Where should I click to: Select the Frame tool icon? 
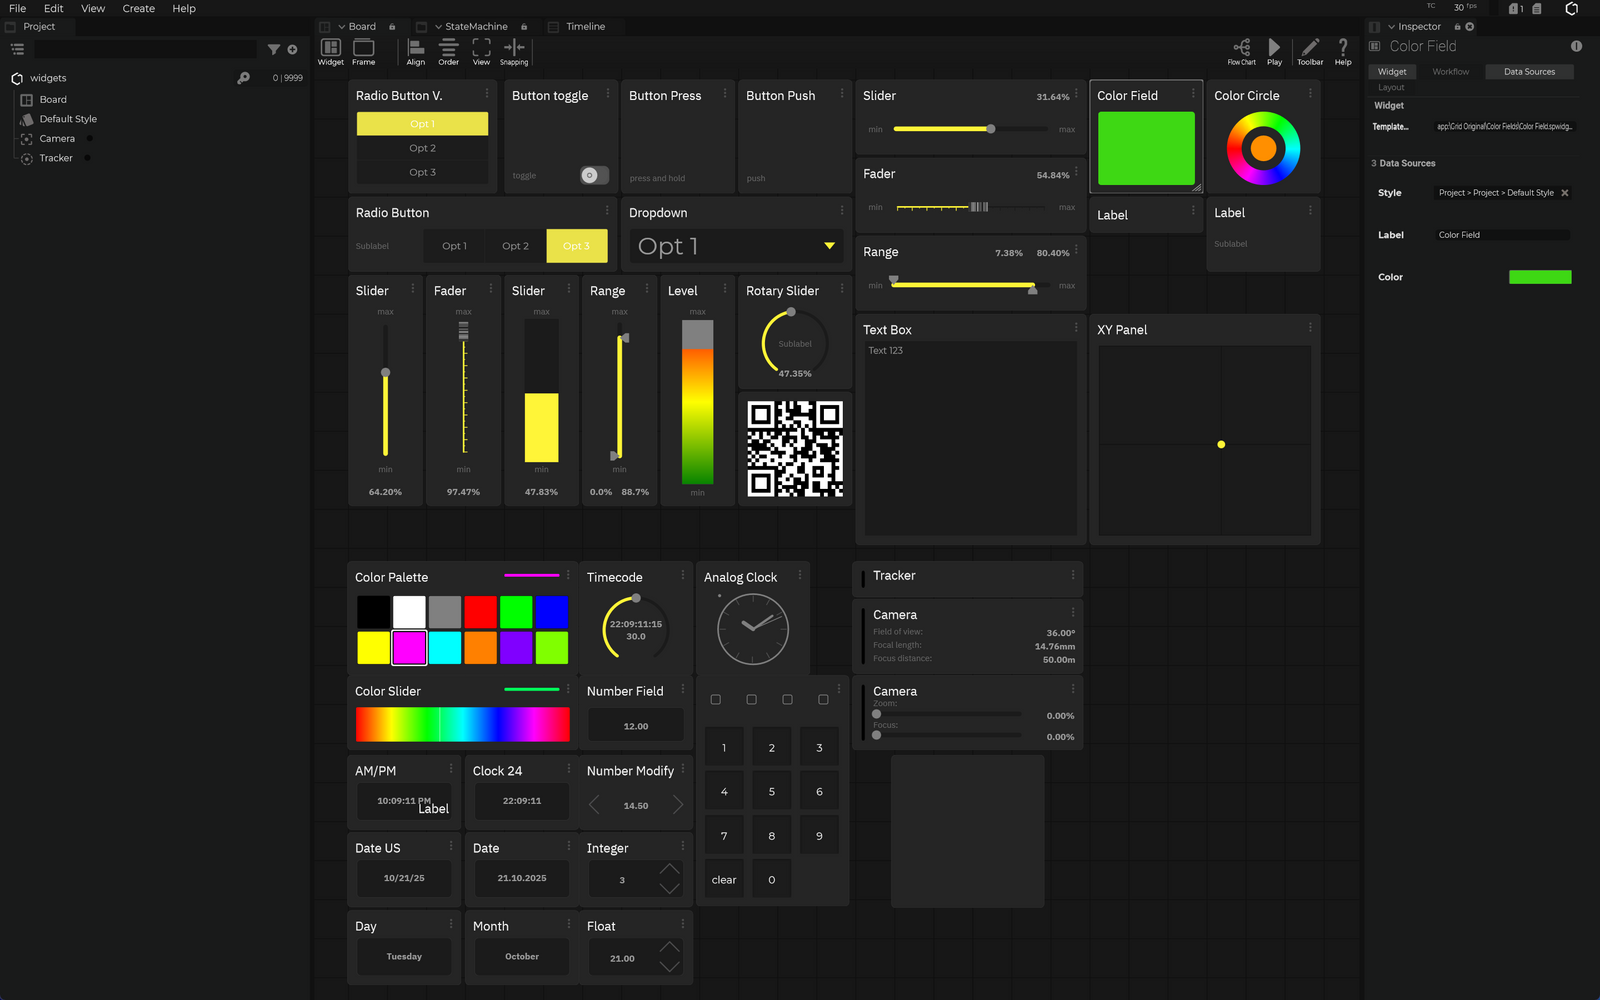tap(364, 48)
